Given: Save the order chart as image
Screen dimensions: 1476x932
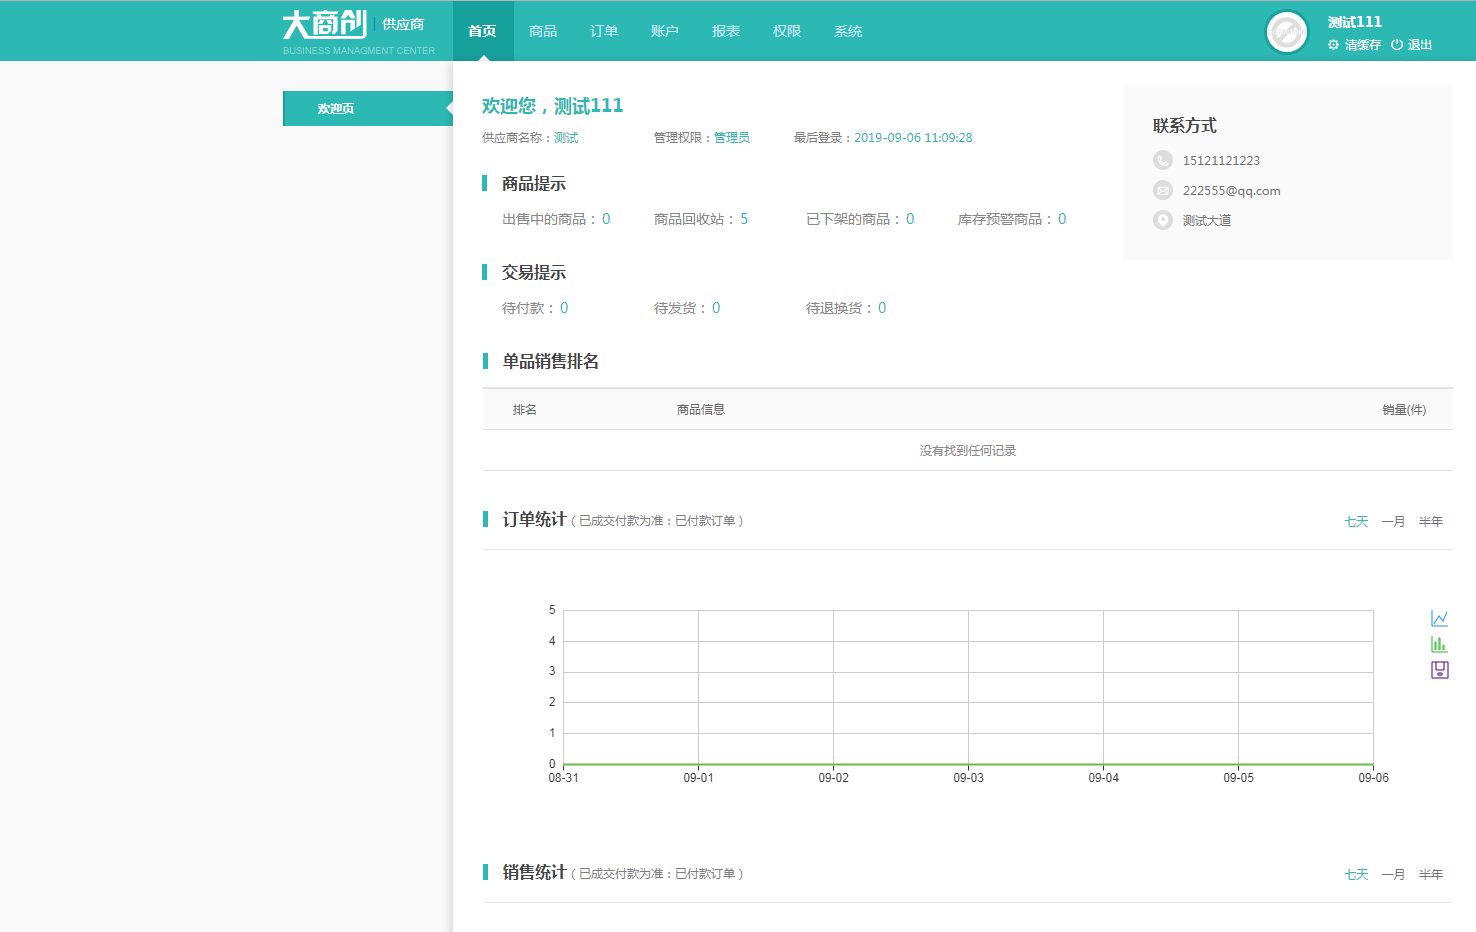Looking at the screenshot, I should click(x=1439, y=670).
